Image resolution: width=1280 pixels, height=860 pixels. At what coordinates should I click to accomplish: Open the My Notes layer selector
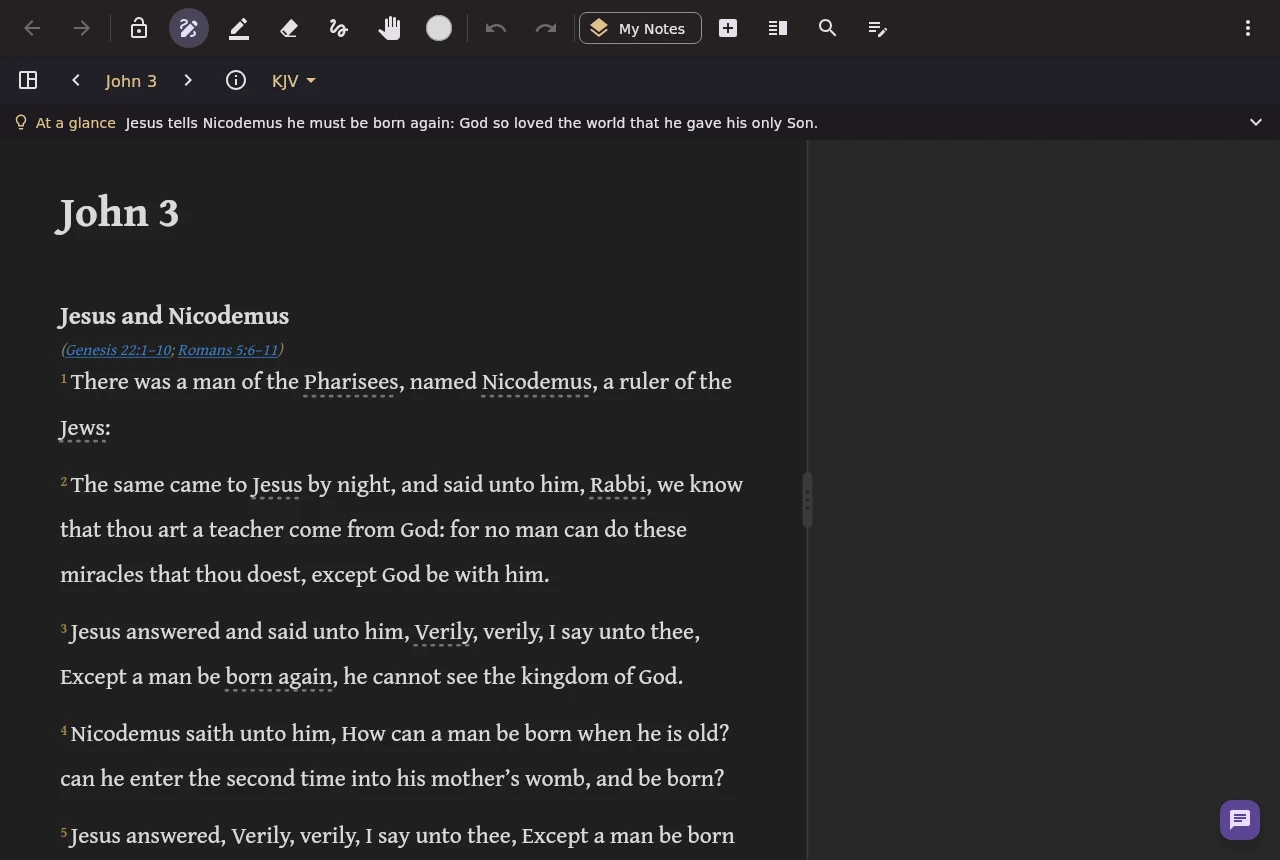point(640,28)
